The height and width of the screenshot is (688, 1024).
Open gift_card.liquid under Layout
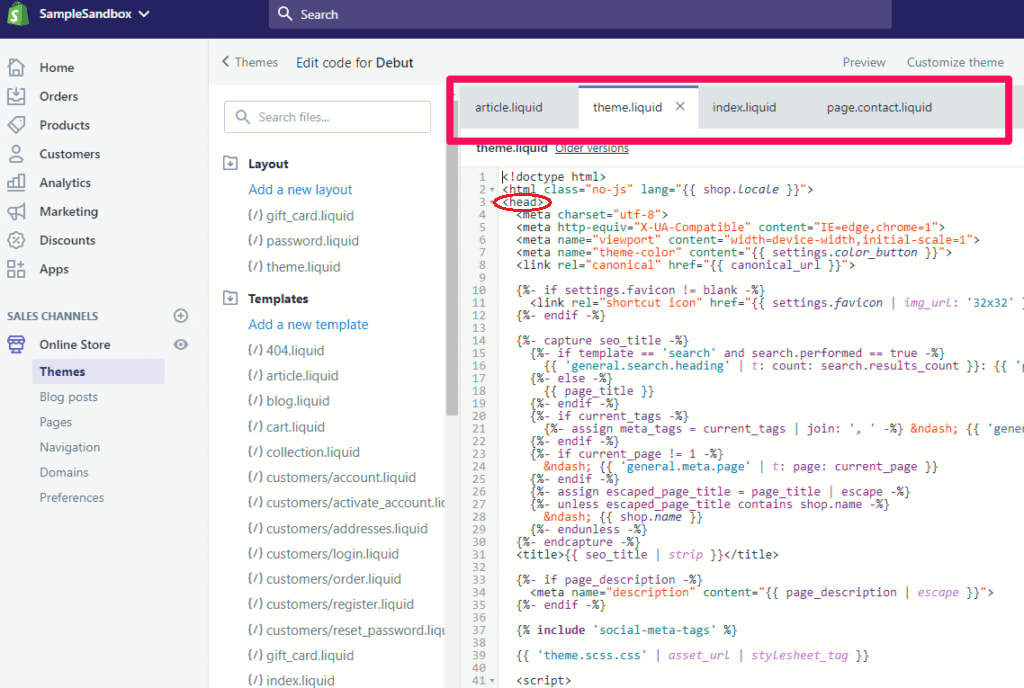(x=301, y=215)
